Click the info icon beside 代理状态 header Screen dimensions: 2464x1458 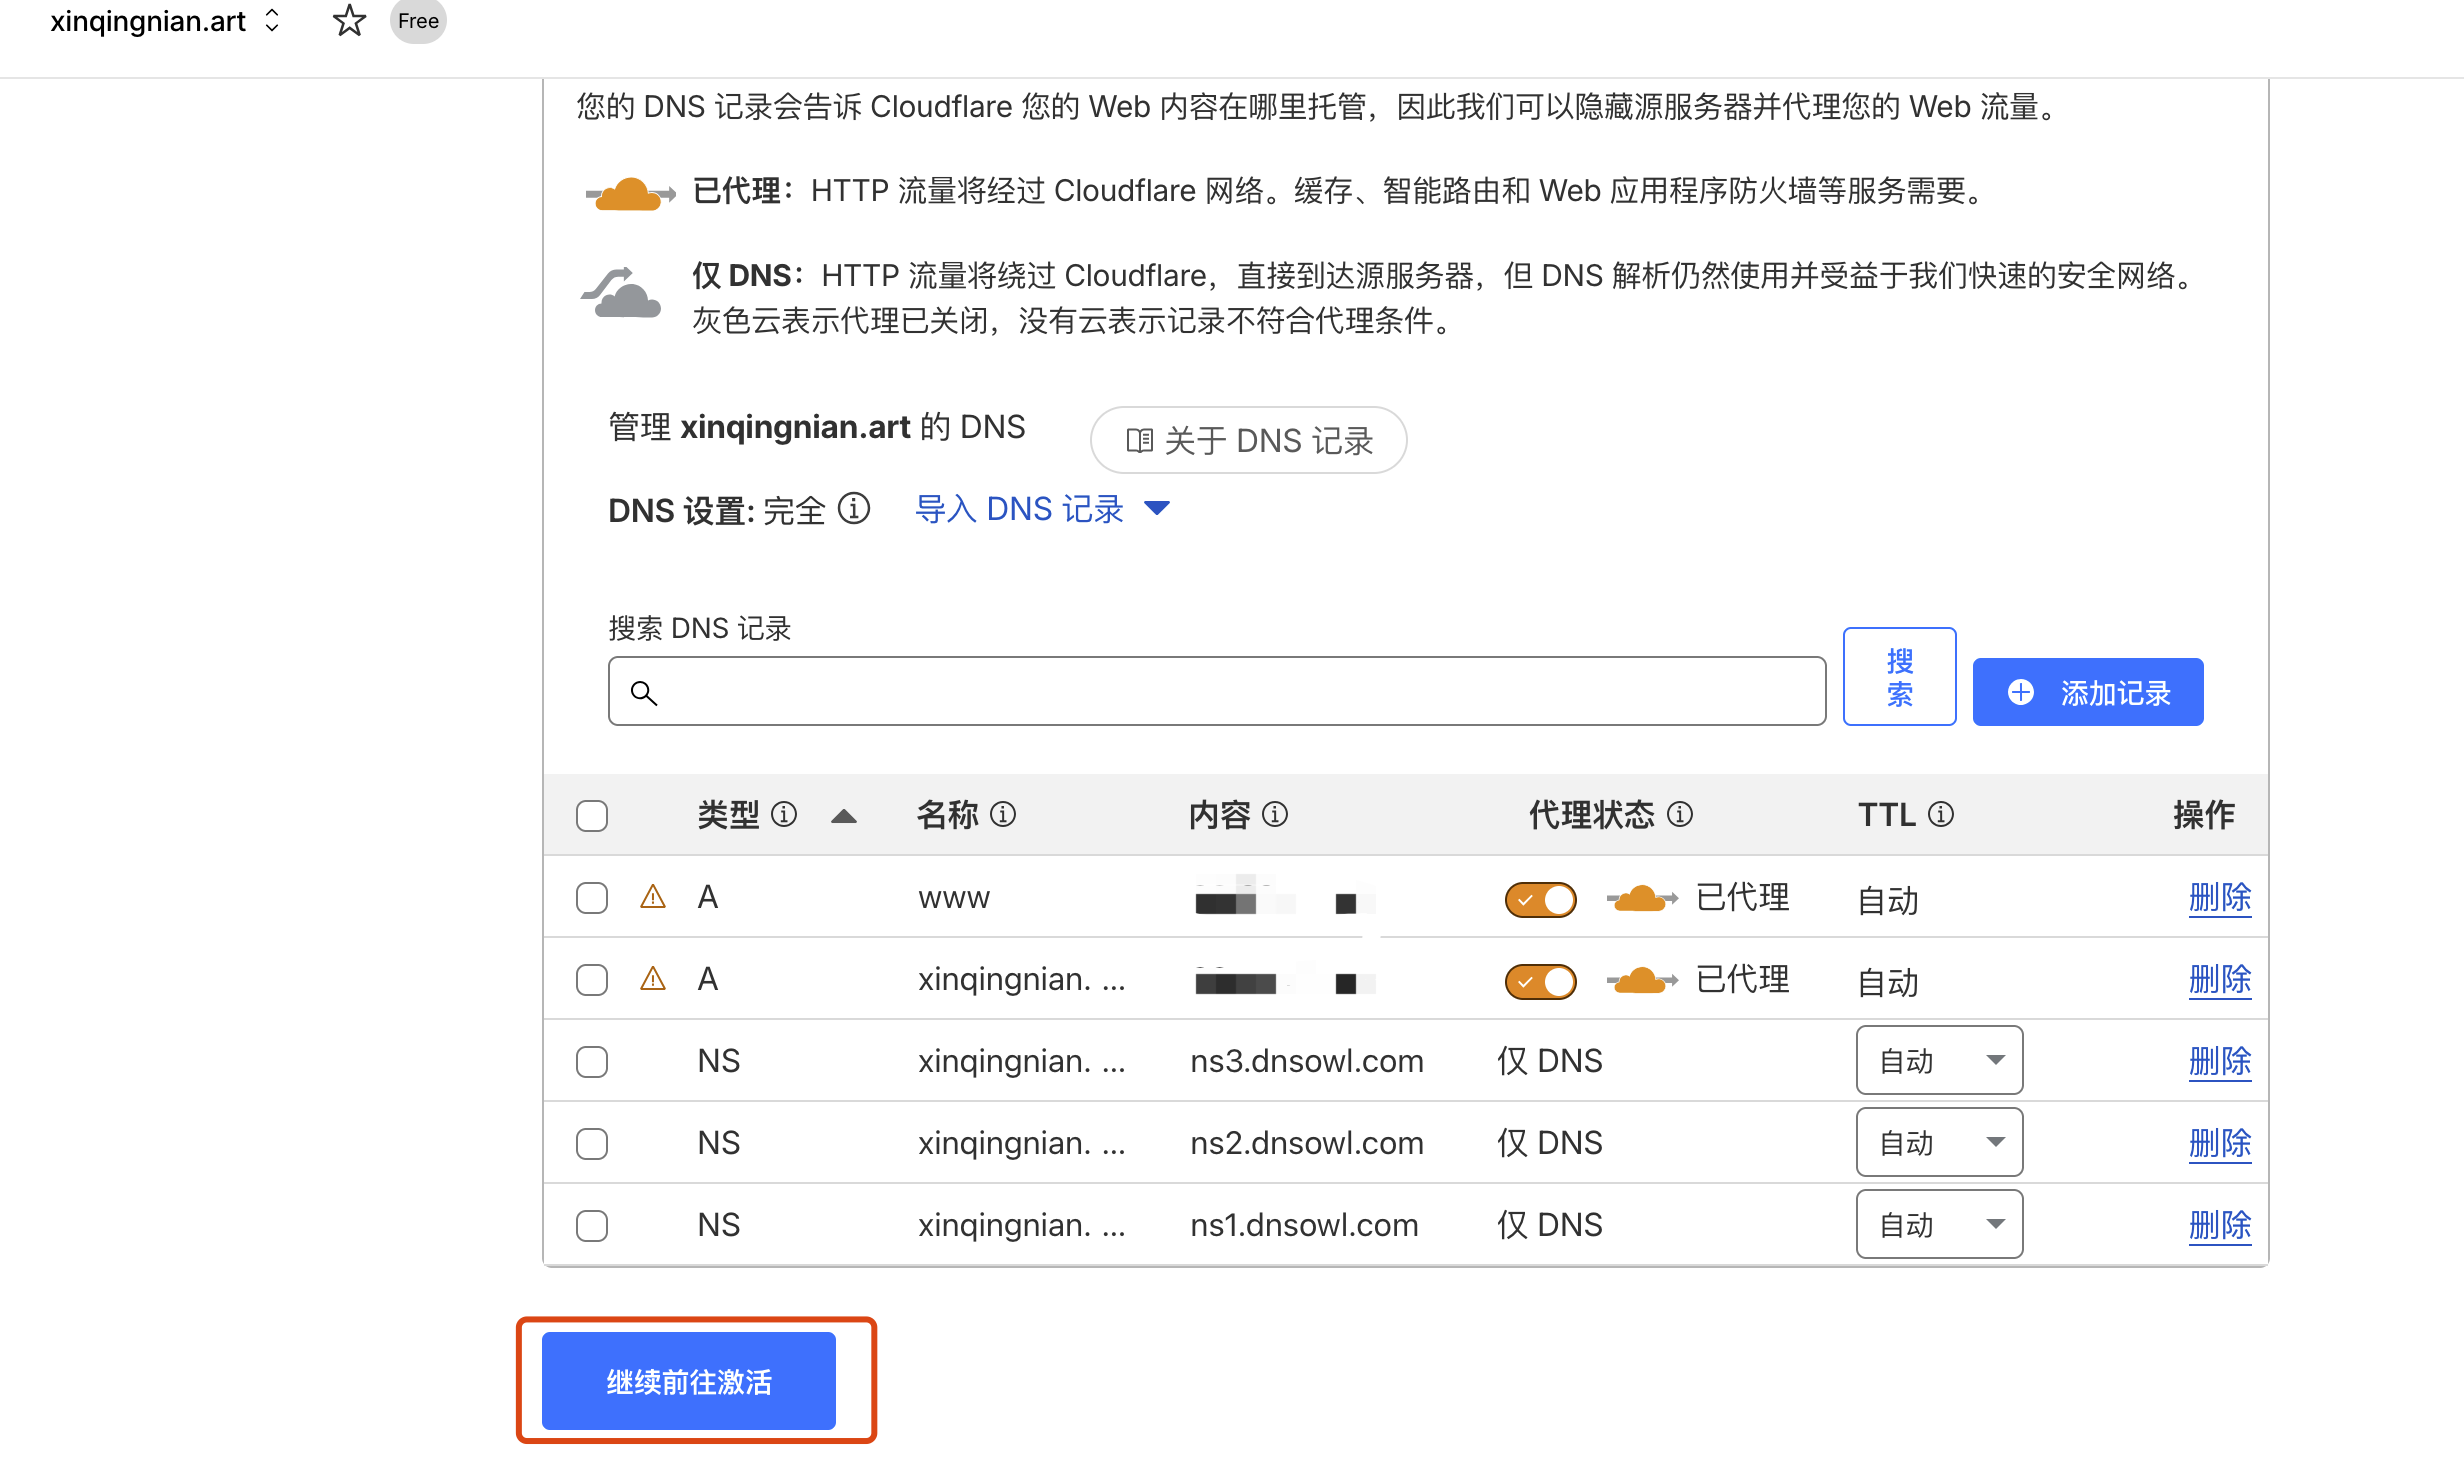pyautogui.click(x=1680, y=815)
